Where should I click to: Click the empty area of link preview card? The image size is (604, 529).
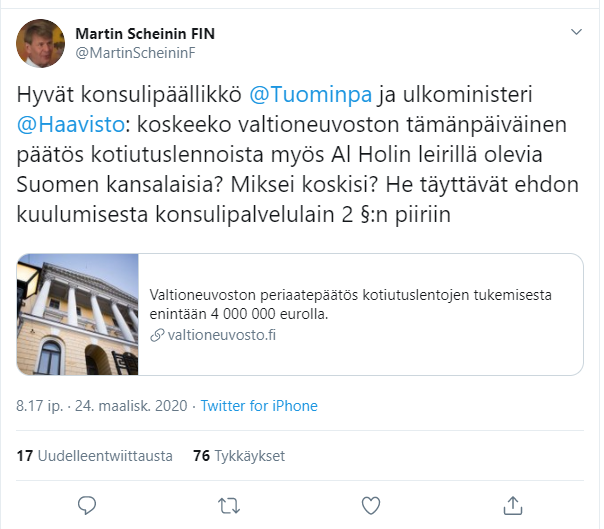pos(450,355)
